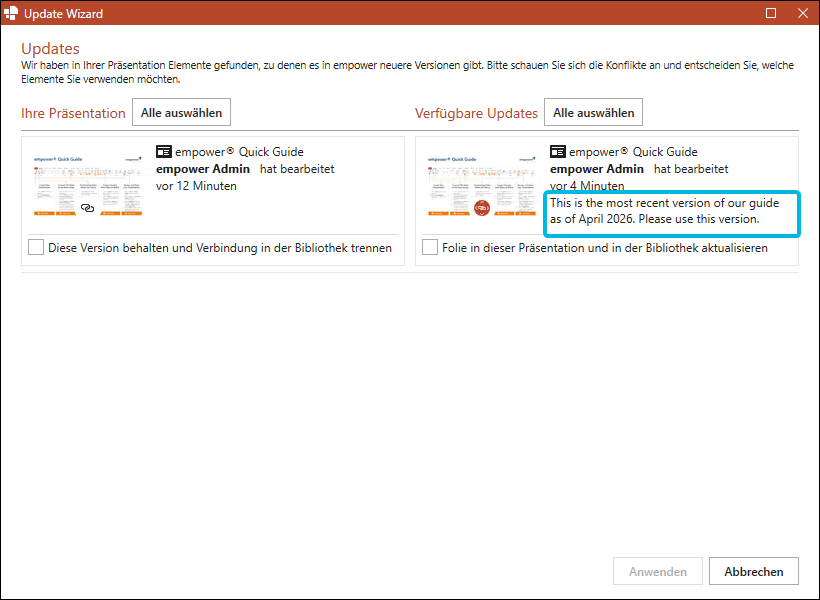
Task: Click the 'Updates' heading
Action: pyautogui.click(x=50, y=49)
